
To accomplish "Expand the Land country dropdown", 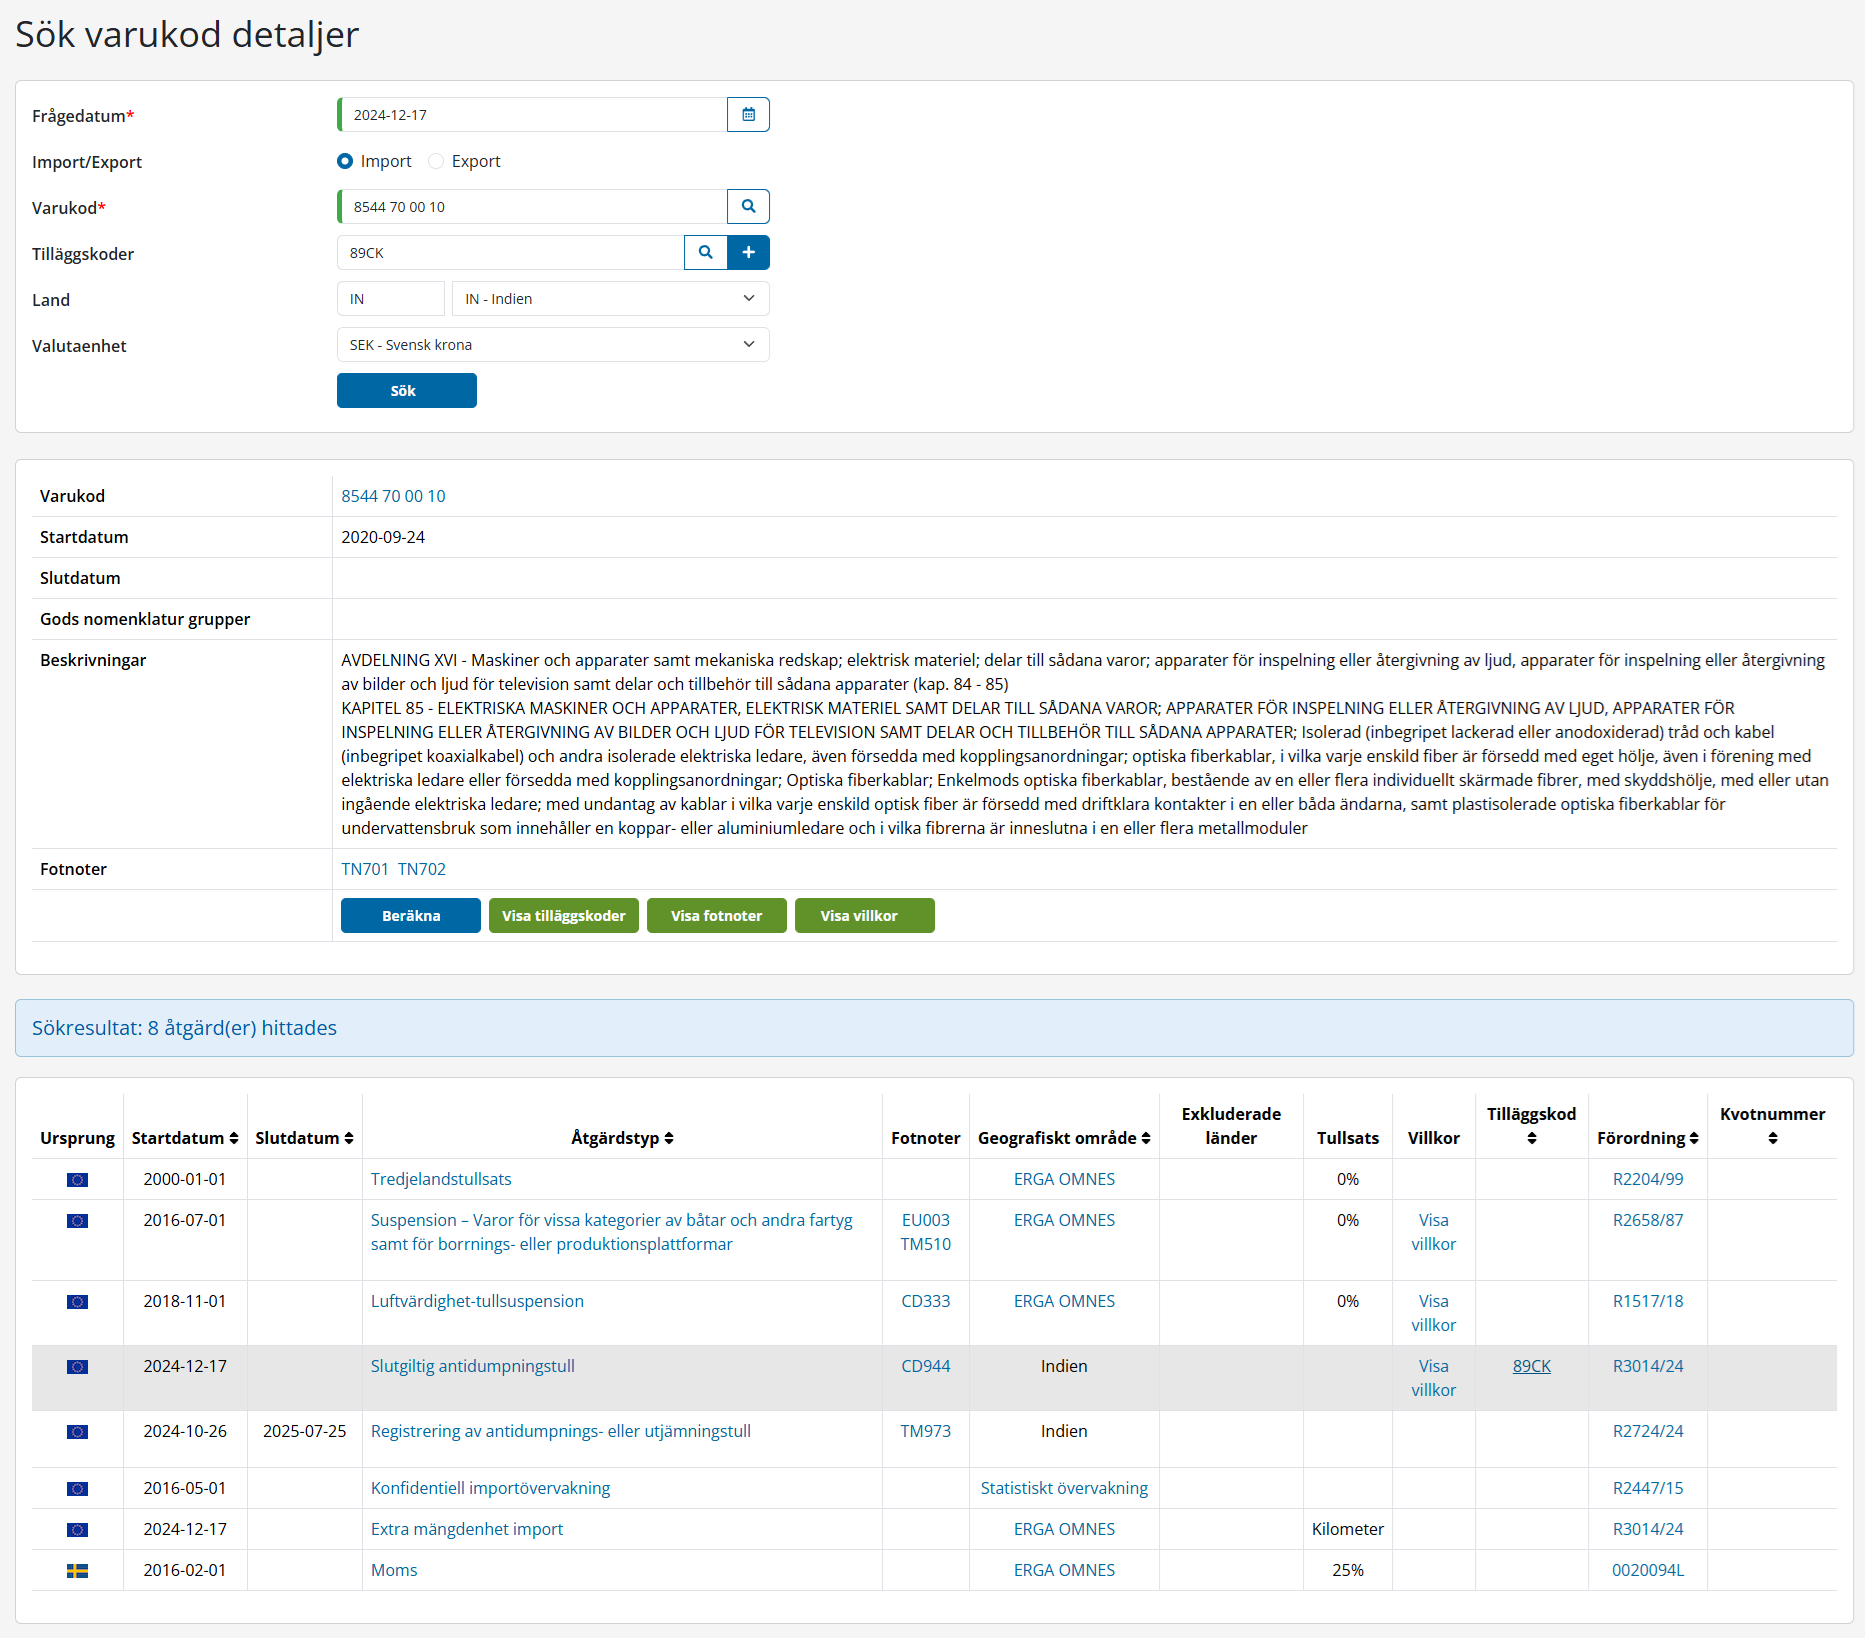I will [610, 299].
